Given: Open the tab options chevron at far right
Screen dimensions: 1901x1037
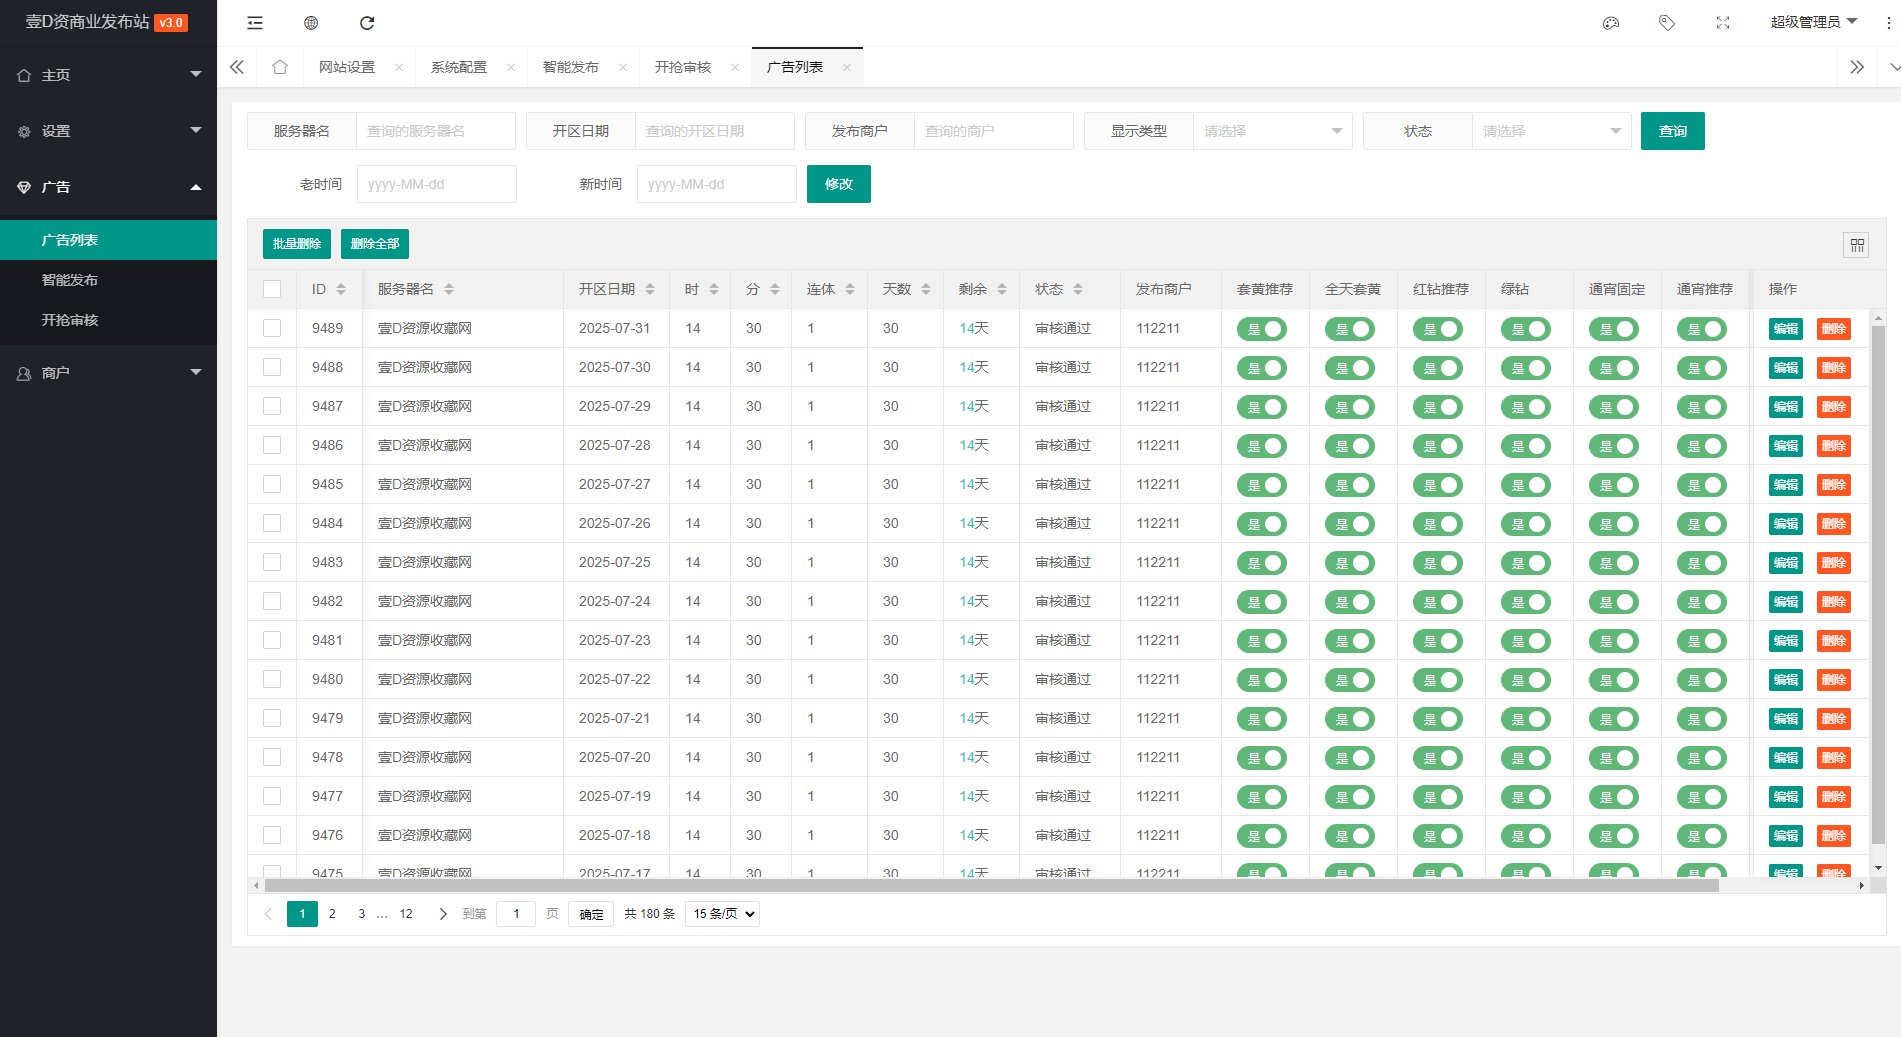Looking at the screenshot, I should click(1893, 67).
